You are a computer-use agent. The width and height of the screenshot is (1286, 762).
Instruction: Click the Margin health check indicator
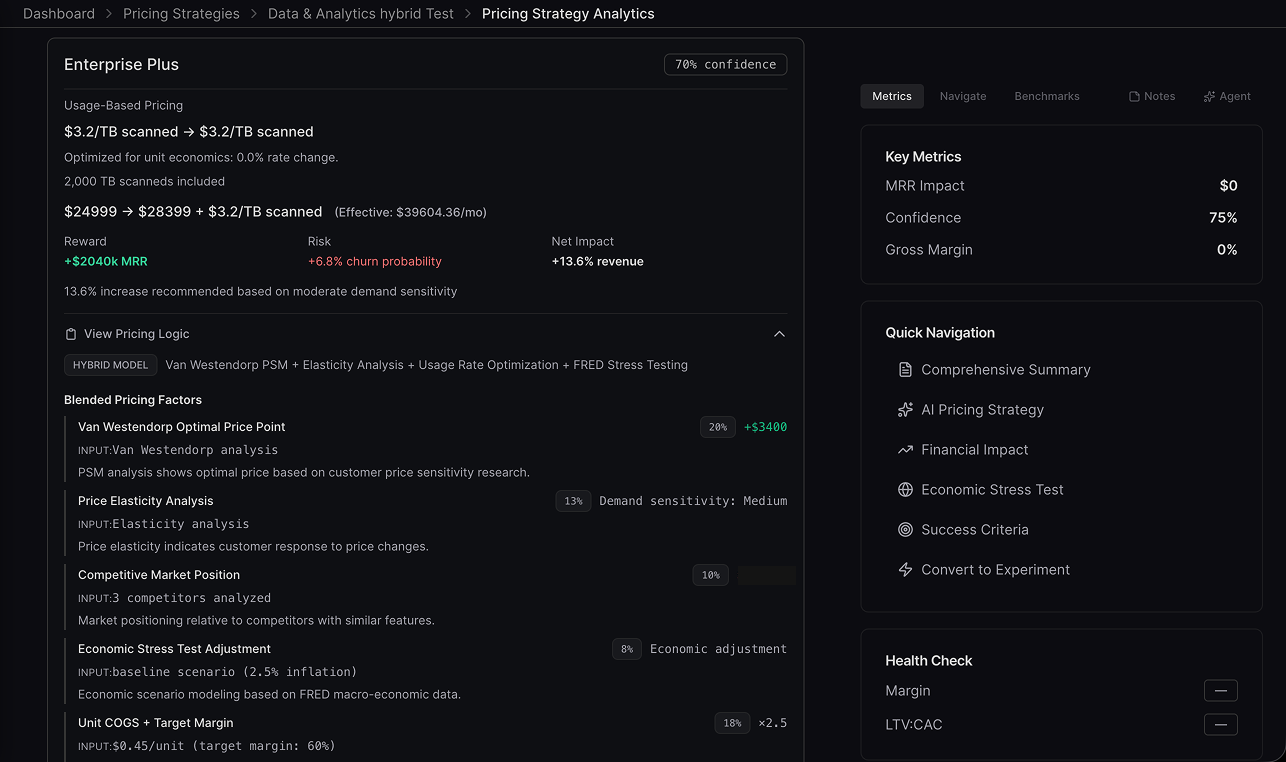tap(1221, 691)
